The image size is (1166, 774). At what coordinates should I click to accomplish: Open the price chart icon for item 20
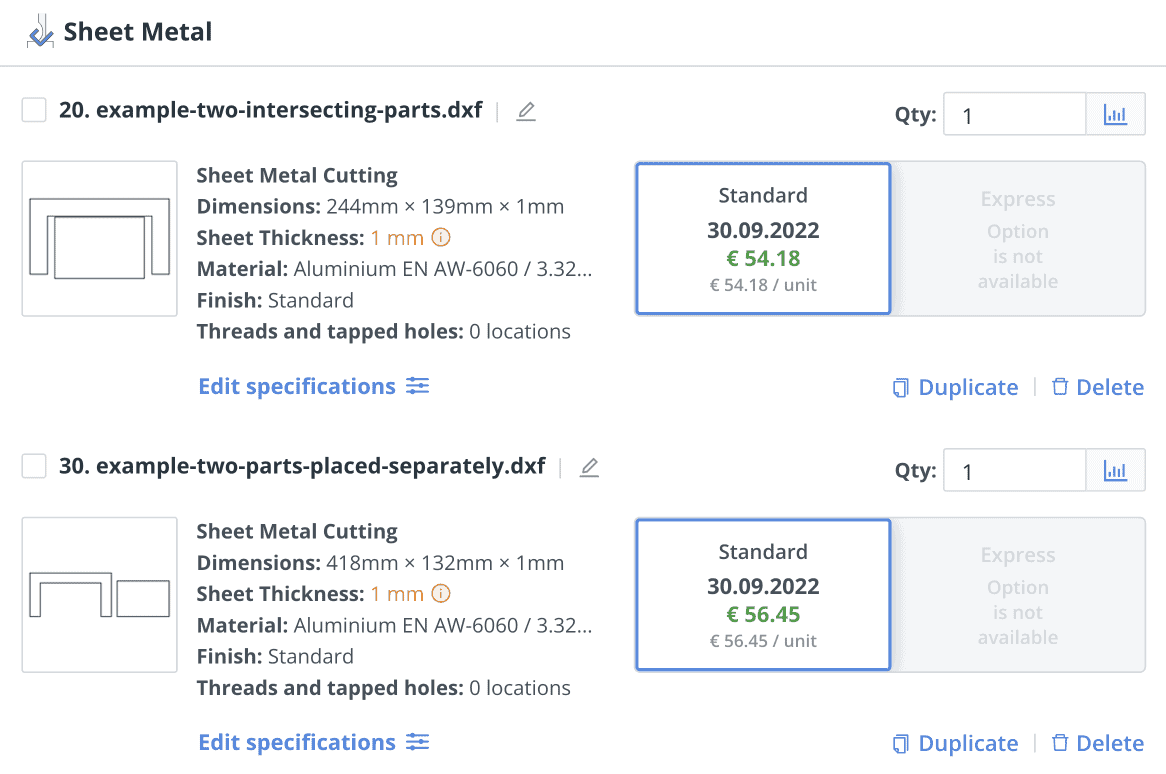(x=1115, y=114)
